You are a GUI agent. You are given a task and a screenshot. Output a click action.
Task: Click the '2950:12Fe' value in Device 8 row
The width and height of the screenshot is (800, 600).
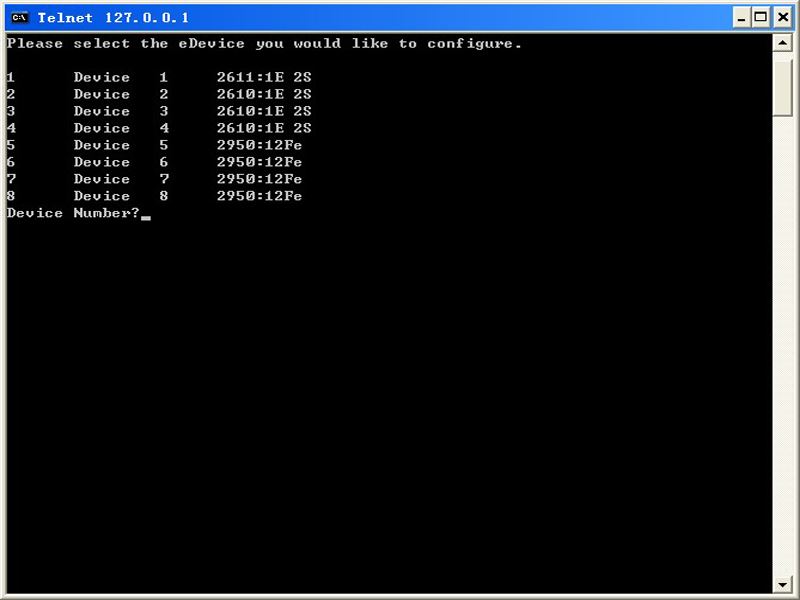pyautogui.click(x=259, y=196)
